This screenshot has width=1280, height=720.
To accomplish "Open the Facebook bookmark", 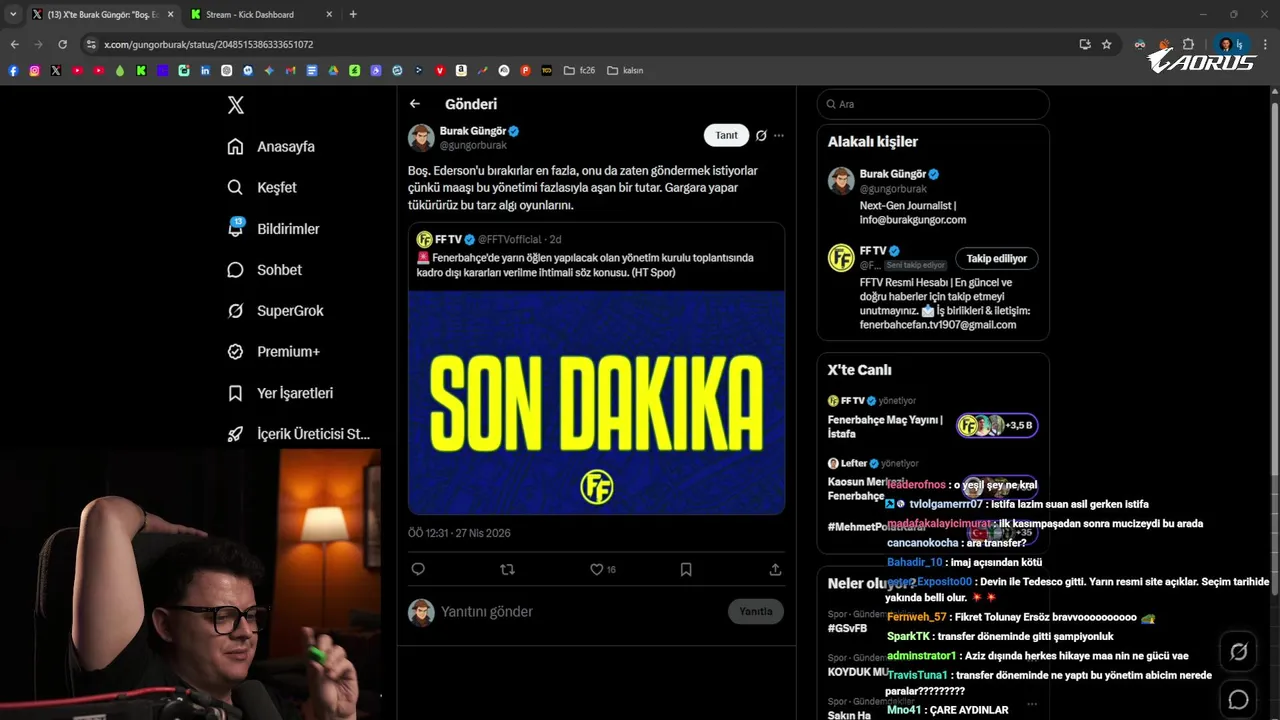I will (x=13, y=70).
